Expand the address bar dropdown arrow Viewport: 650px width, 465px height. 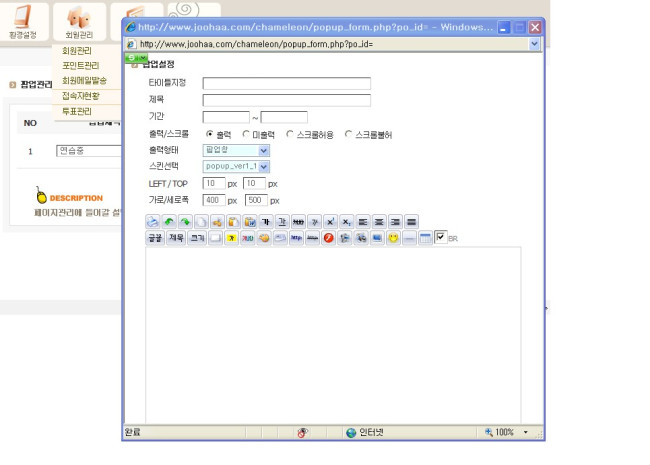tap(534, 44)
